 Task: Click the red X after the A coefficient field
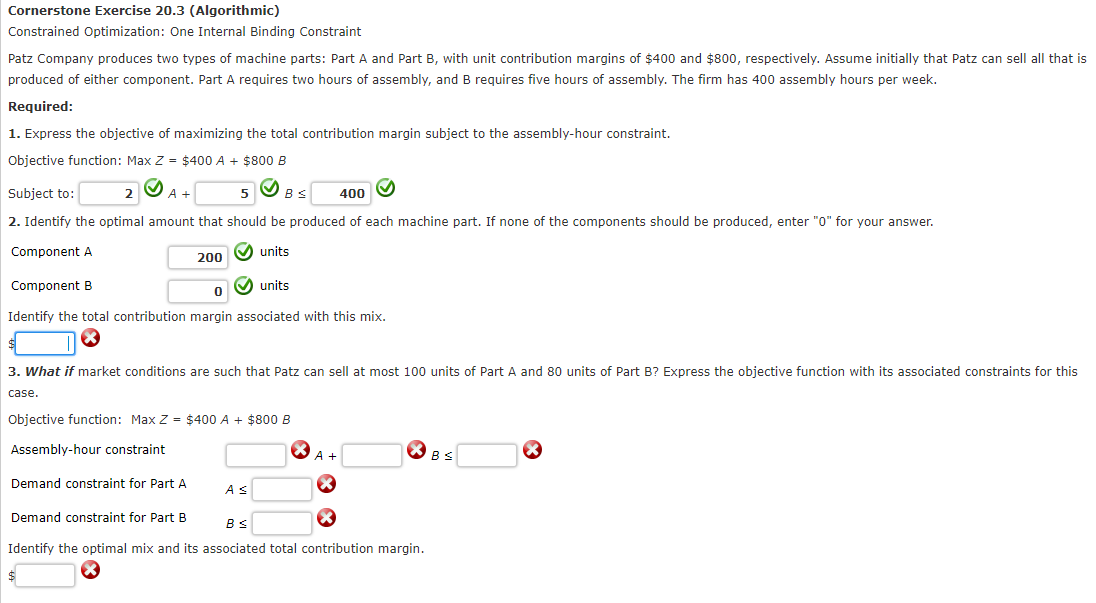click(300, 450)
